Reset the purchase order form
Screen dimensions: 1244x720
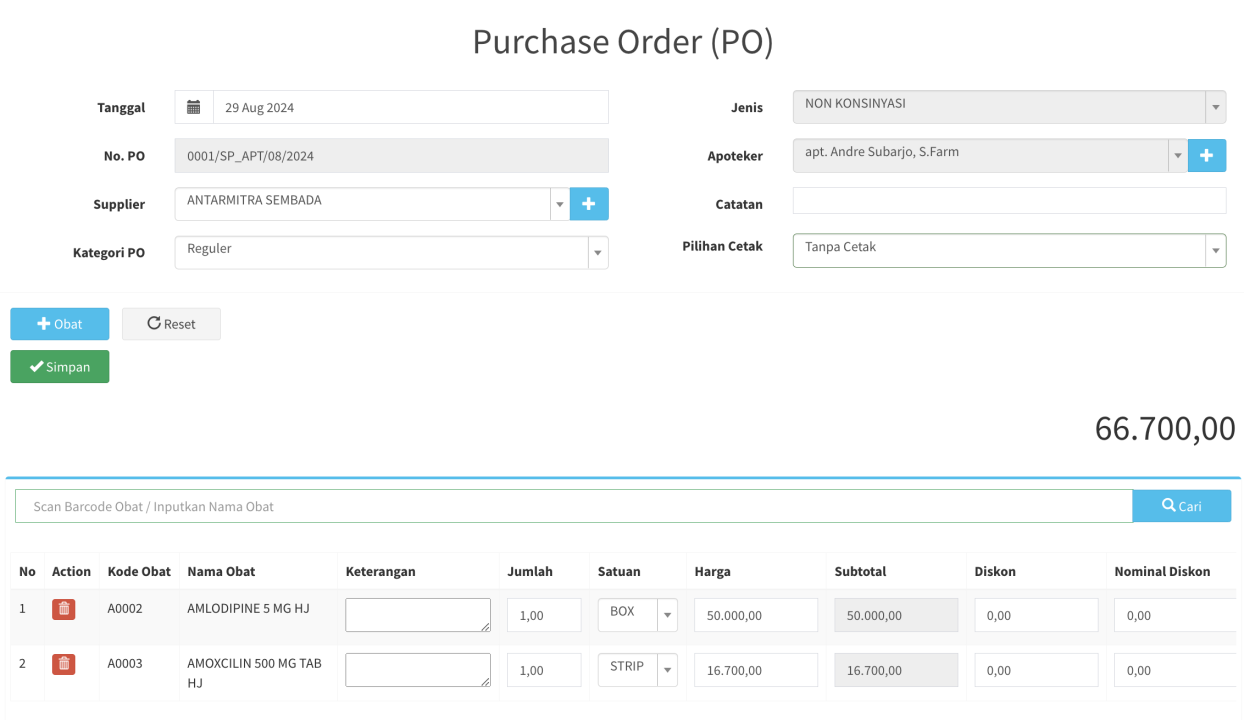(171, 324)
